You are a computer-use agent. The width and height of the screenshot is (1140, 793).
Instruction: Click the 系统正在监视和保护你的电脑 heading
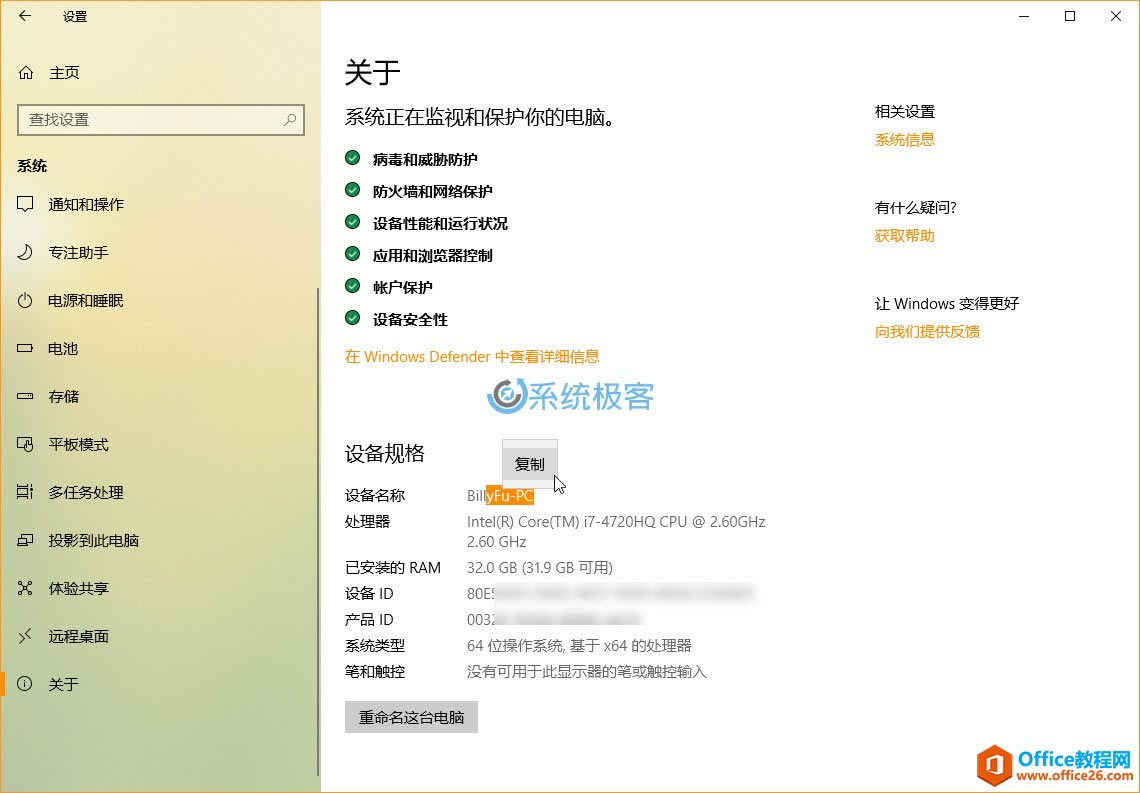(x=480, y=117)
